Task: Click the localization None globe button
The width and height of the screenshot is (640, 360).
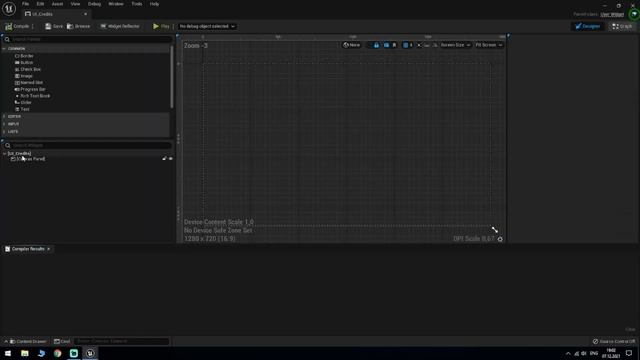Action: [351, 45]
